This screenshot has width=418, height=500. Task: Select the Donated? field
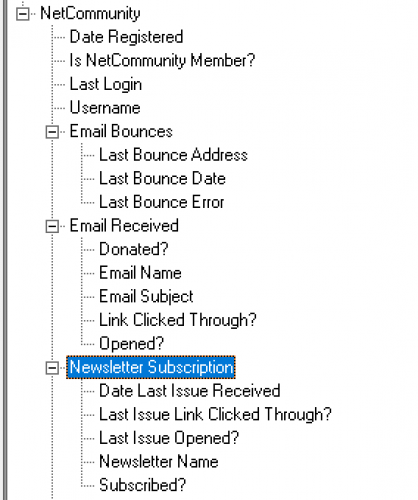134,249
